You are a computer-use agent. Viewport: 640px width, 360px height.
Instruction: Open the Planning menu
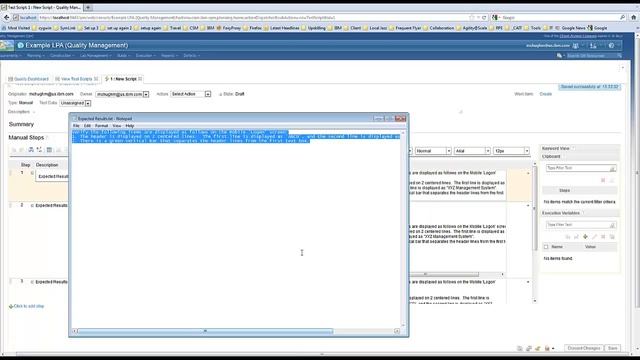(x=36, y=56)
